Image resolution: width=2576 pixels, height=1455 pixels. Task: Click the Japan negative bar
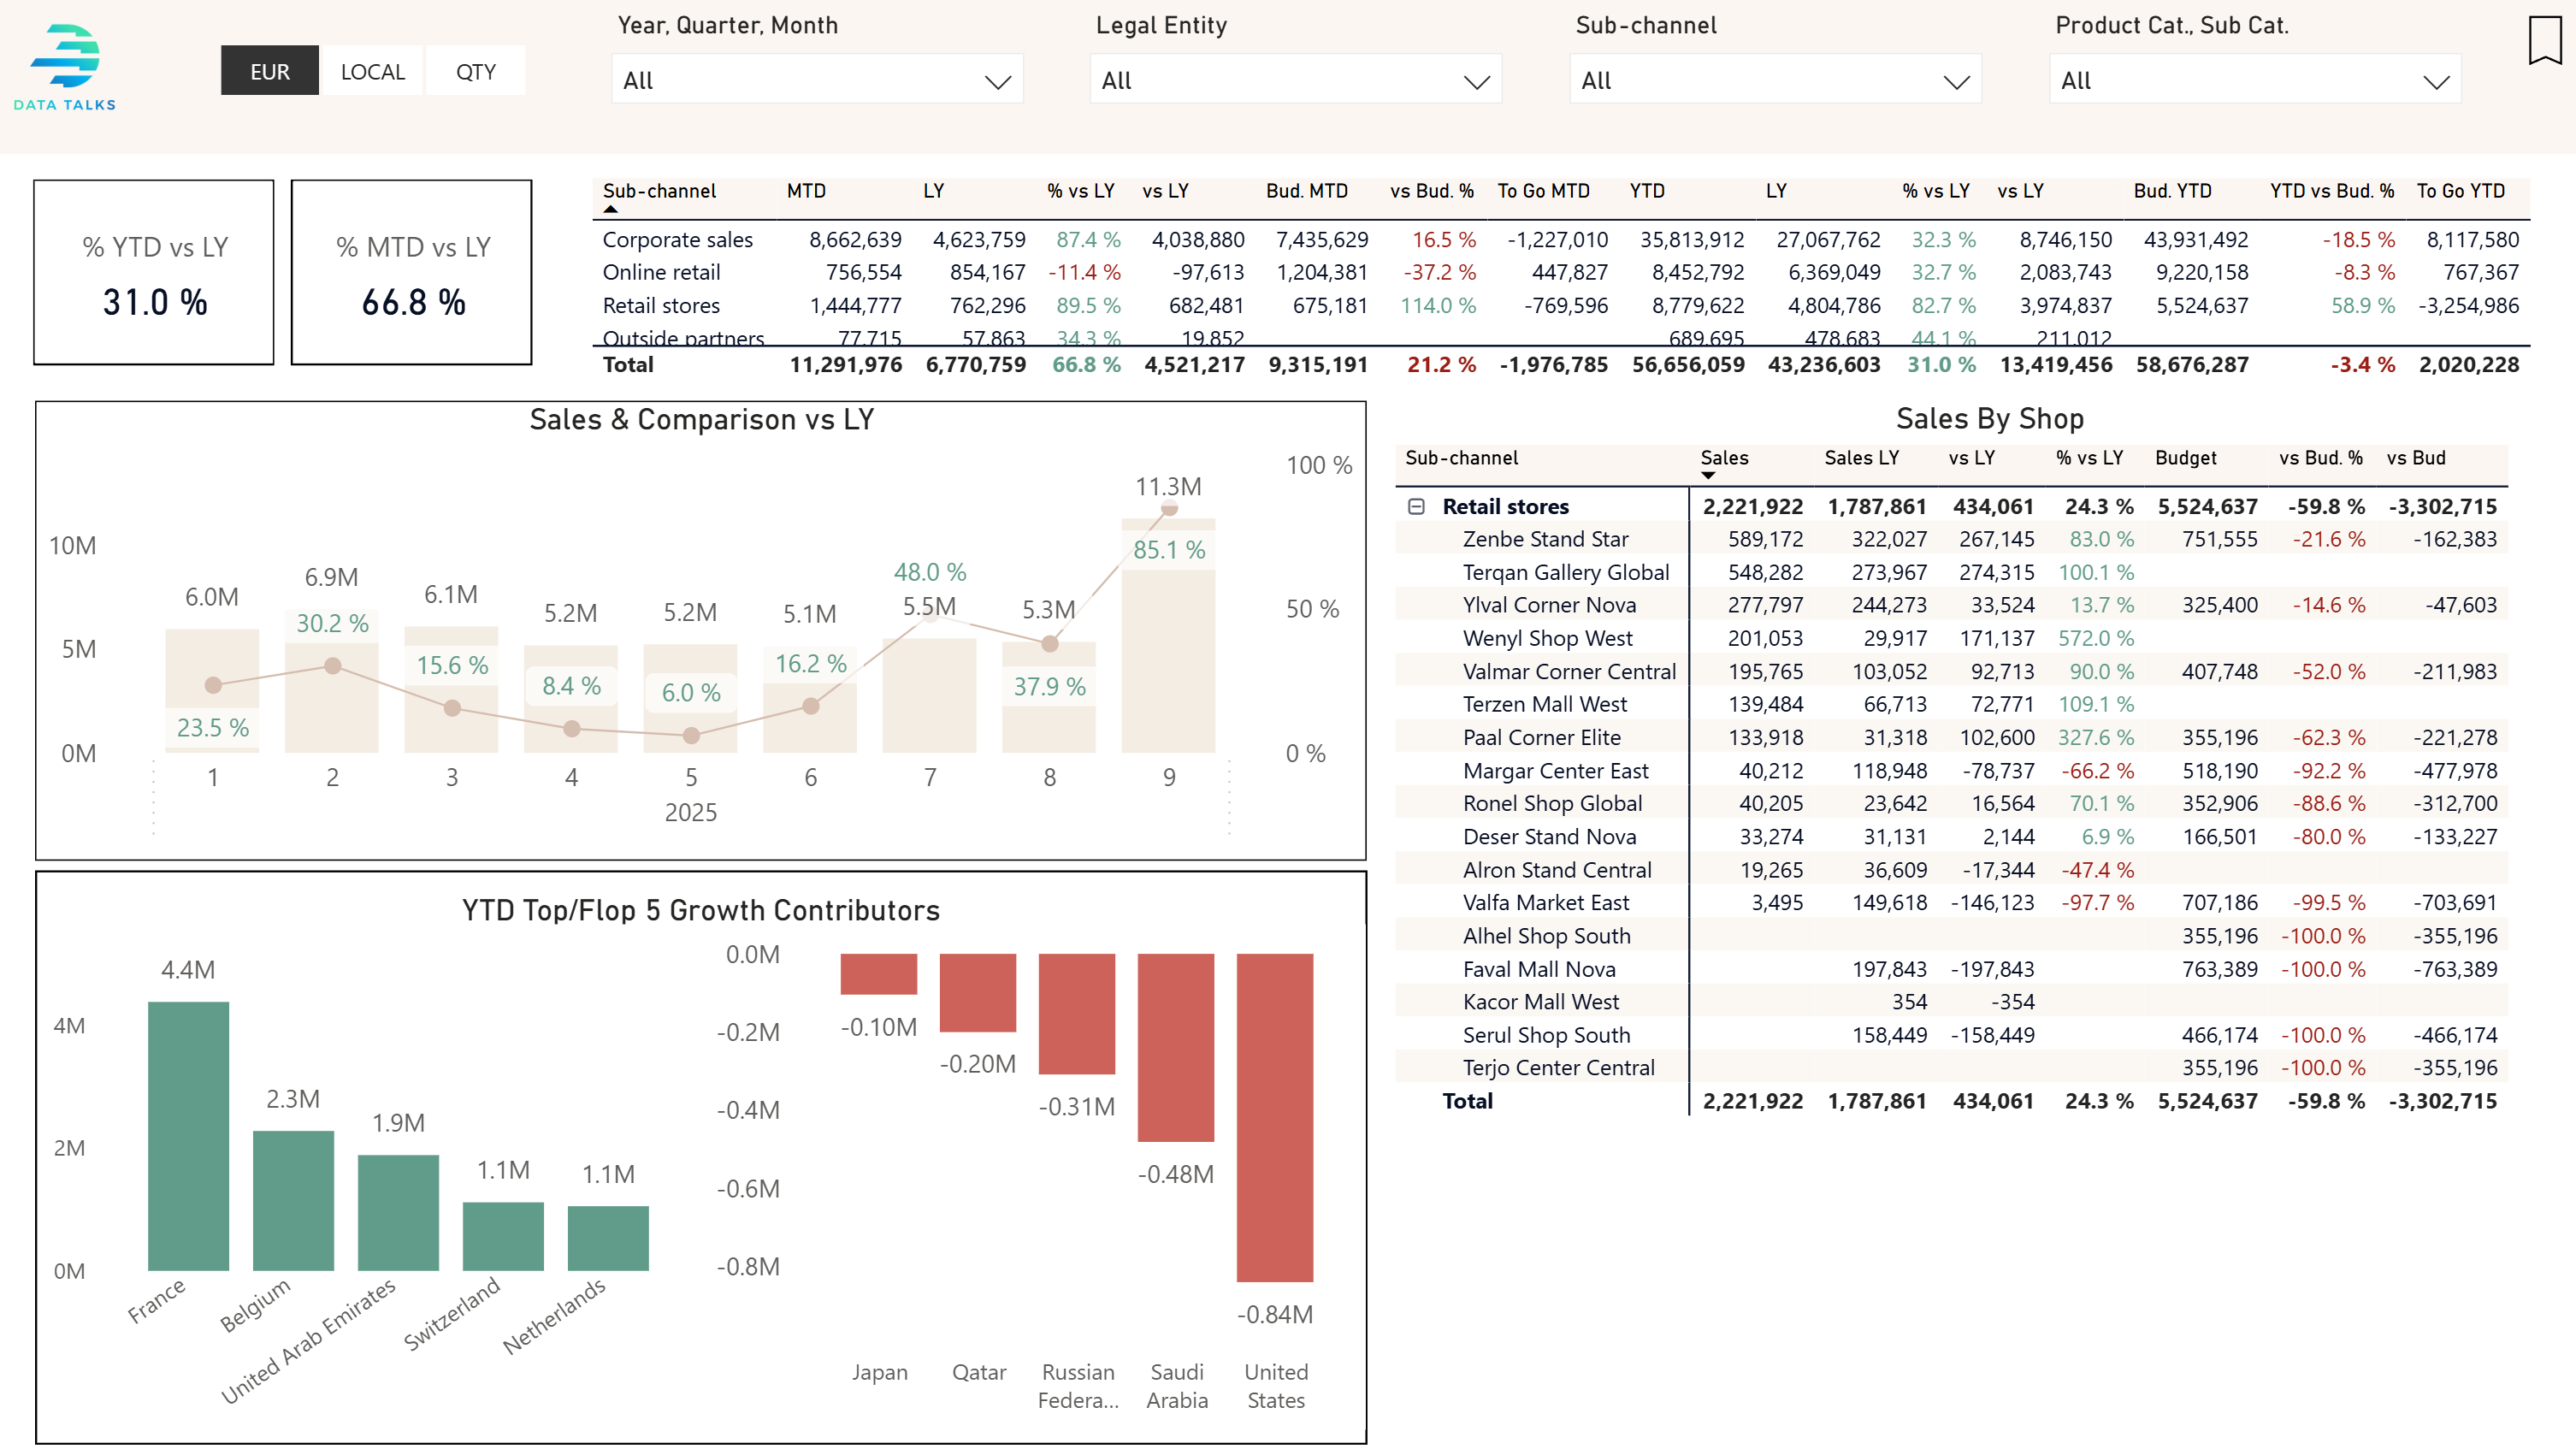[878, 974]
